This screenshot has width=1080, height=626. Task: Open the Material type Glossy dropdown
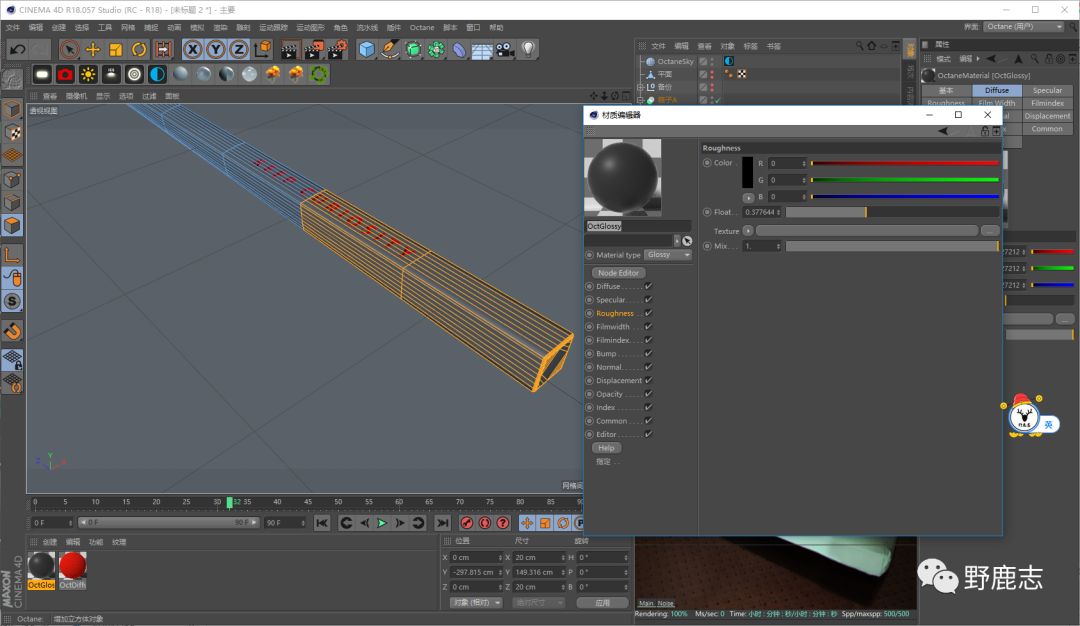668,255
